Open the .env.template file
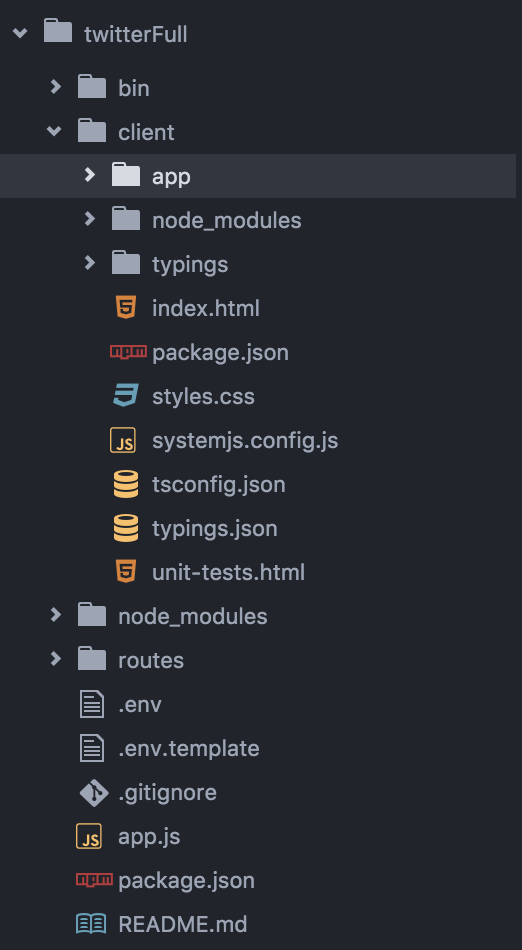This screenshot has width=522, height=950. (x=189, y=749)
